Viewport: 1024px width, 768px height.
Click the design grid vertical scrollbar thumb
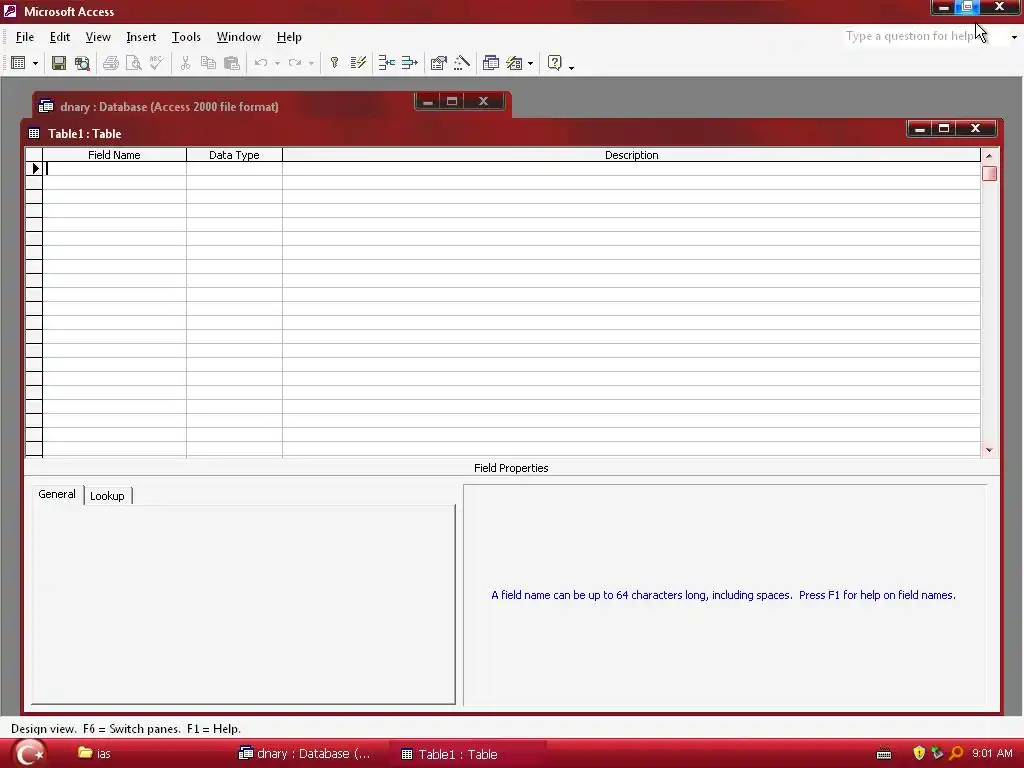pyautogui.click(x=989, y=173)
